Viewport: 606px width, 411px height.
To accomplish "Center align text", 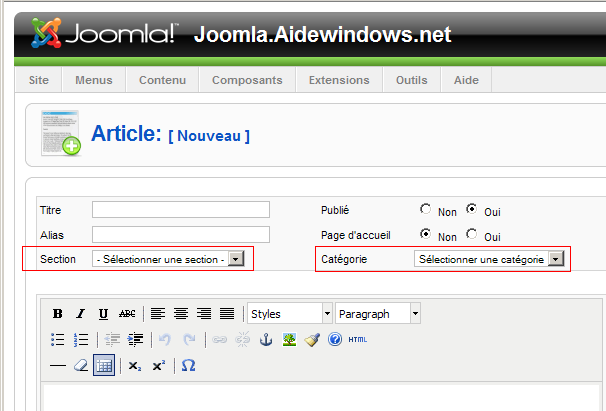I will coord(181,314).
